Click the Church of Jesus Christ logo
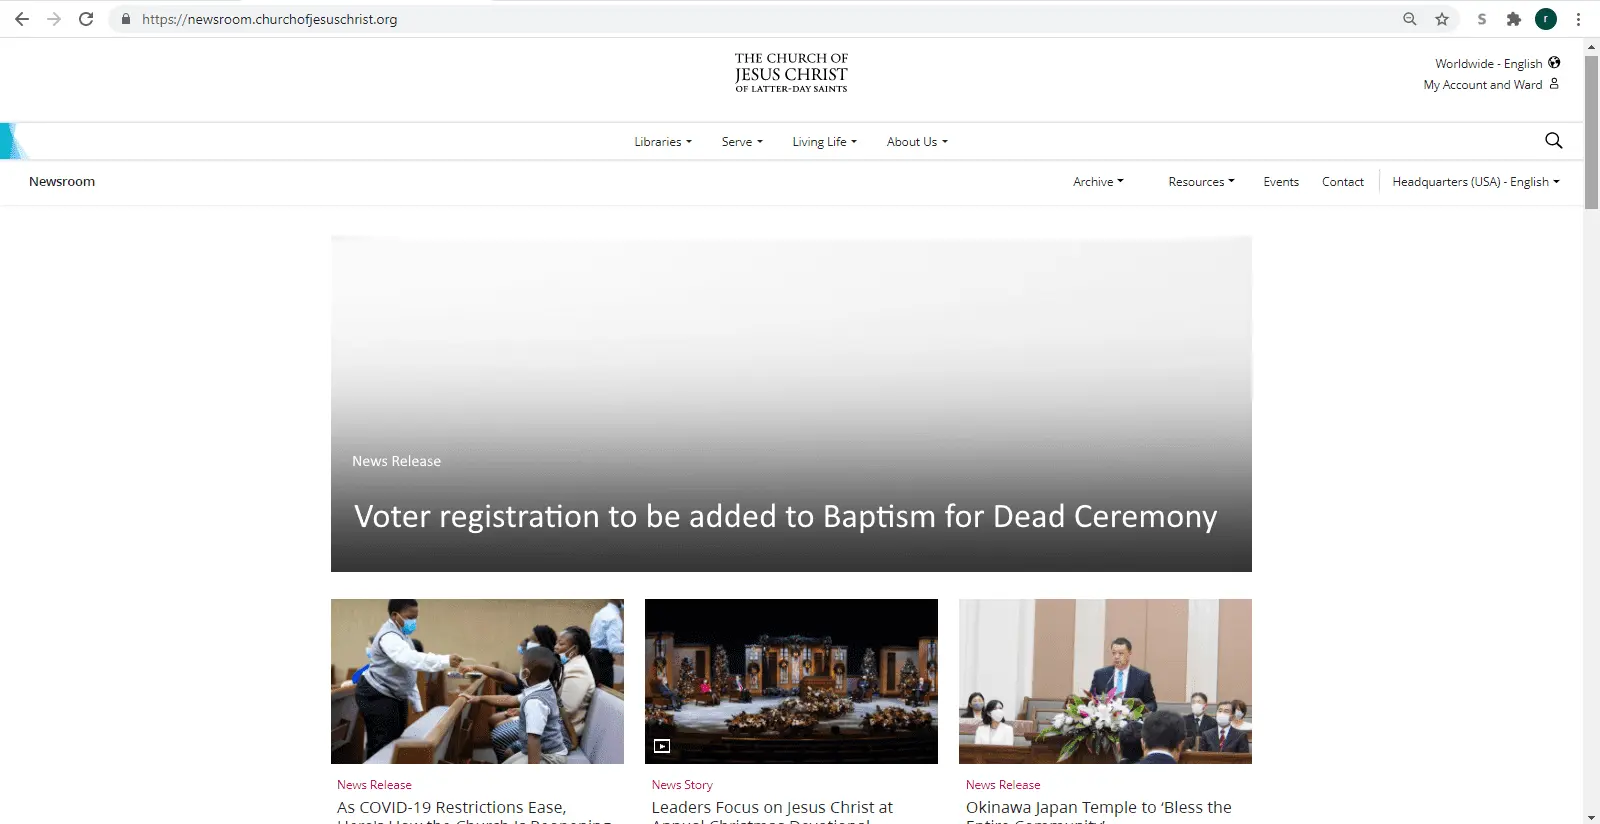The image size is (1600, 824). click(x=791, y=73)
